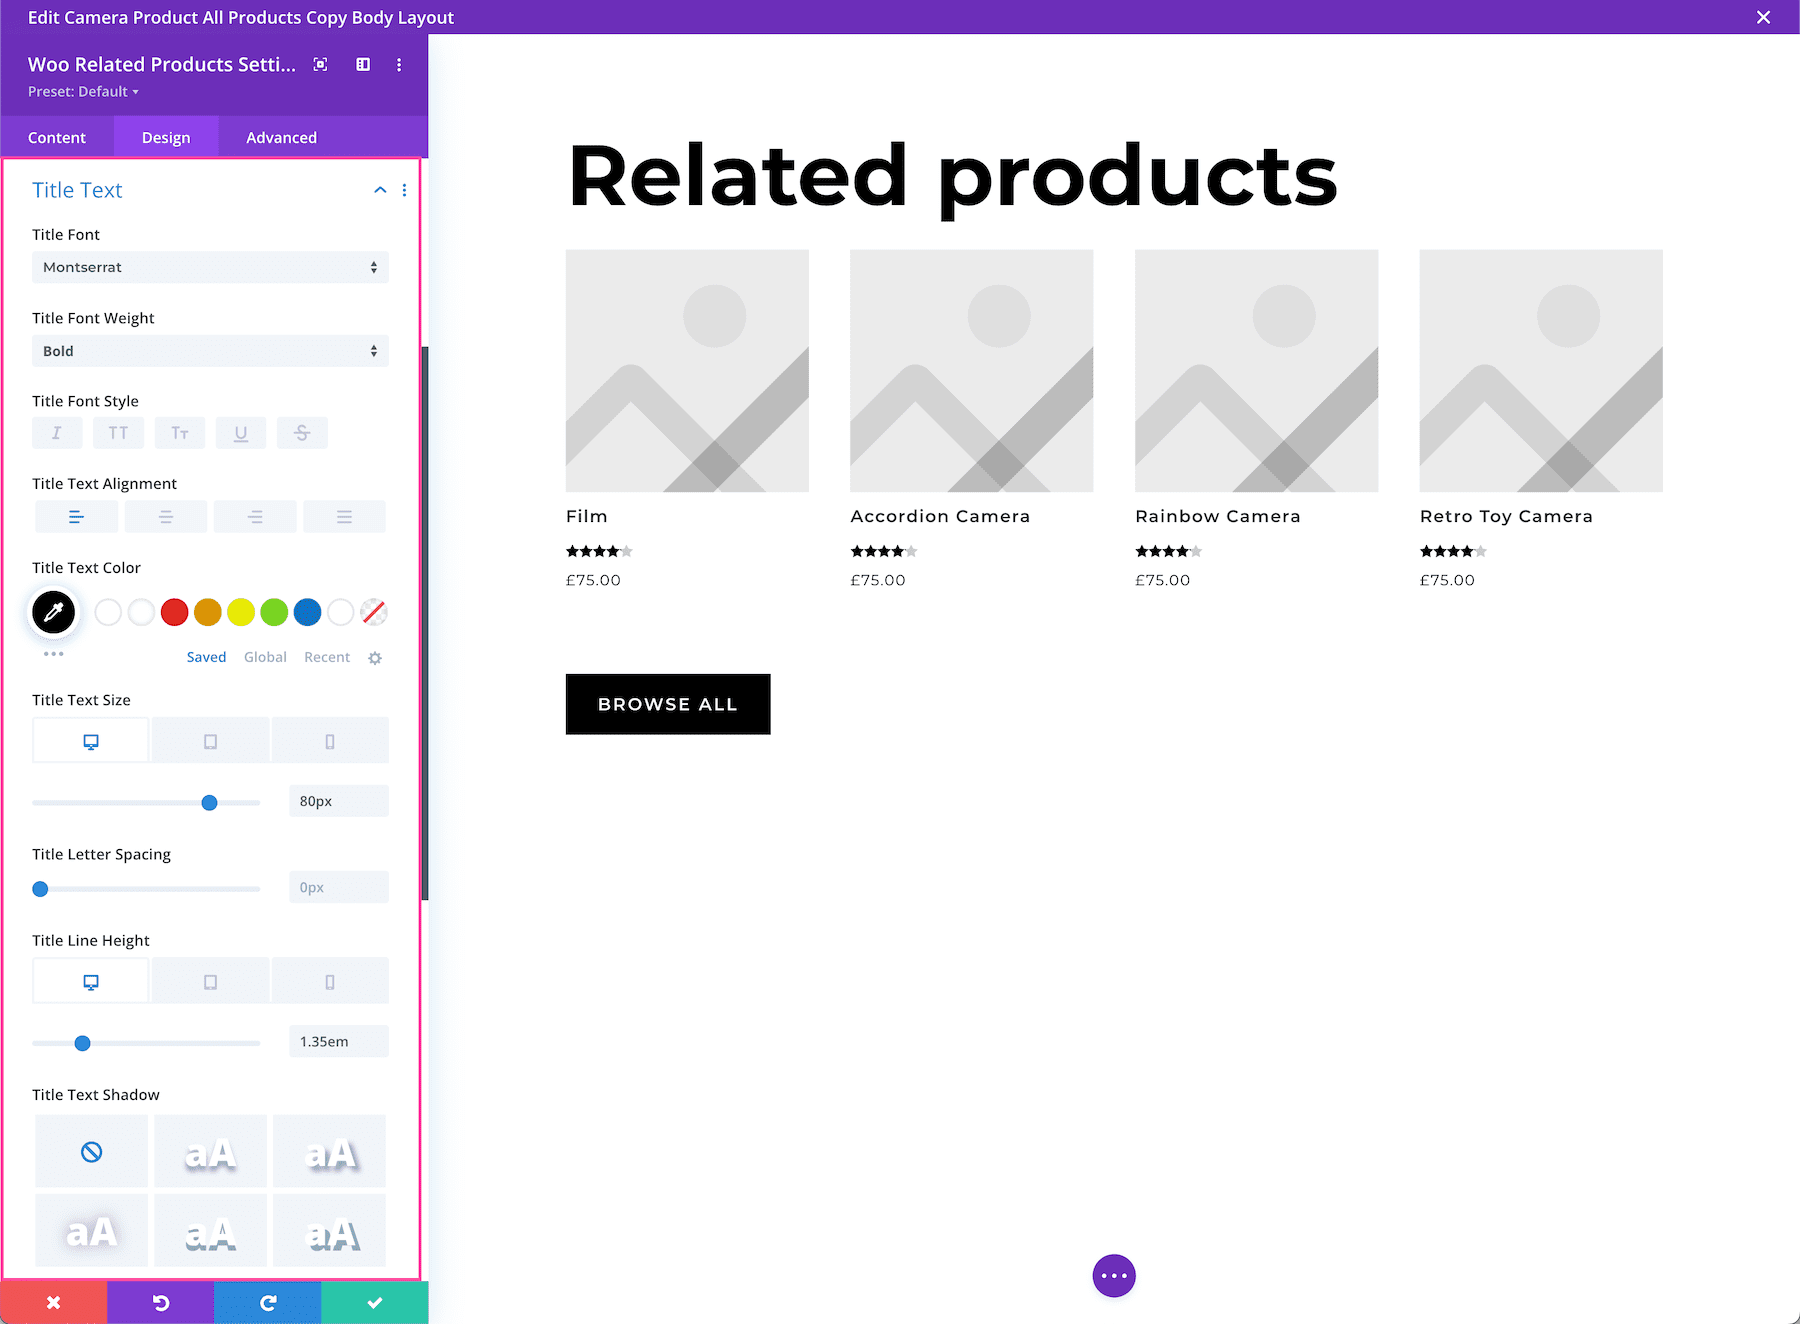
Task: Switch to Global saved colors
Action: 264,657
